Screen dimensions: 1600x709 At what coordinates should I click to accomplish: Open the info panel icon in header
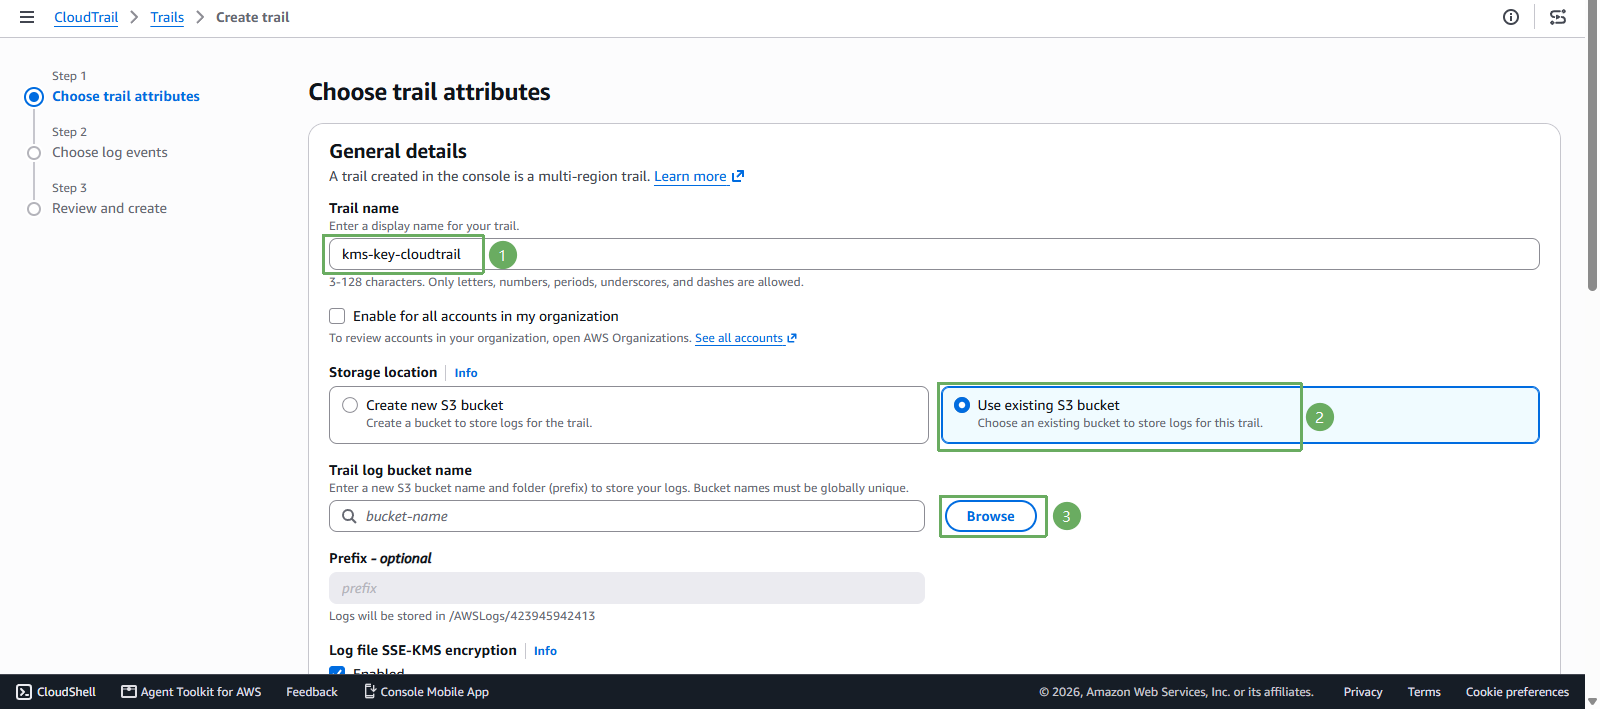(1511, 17)
